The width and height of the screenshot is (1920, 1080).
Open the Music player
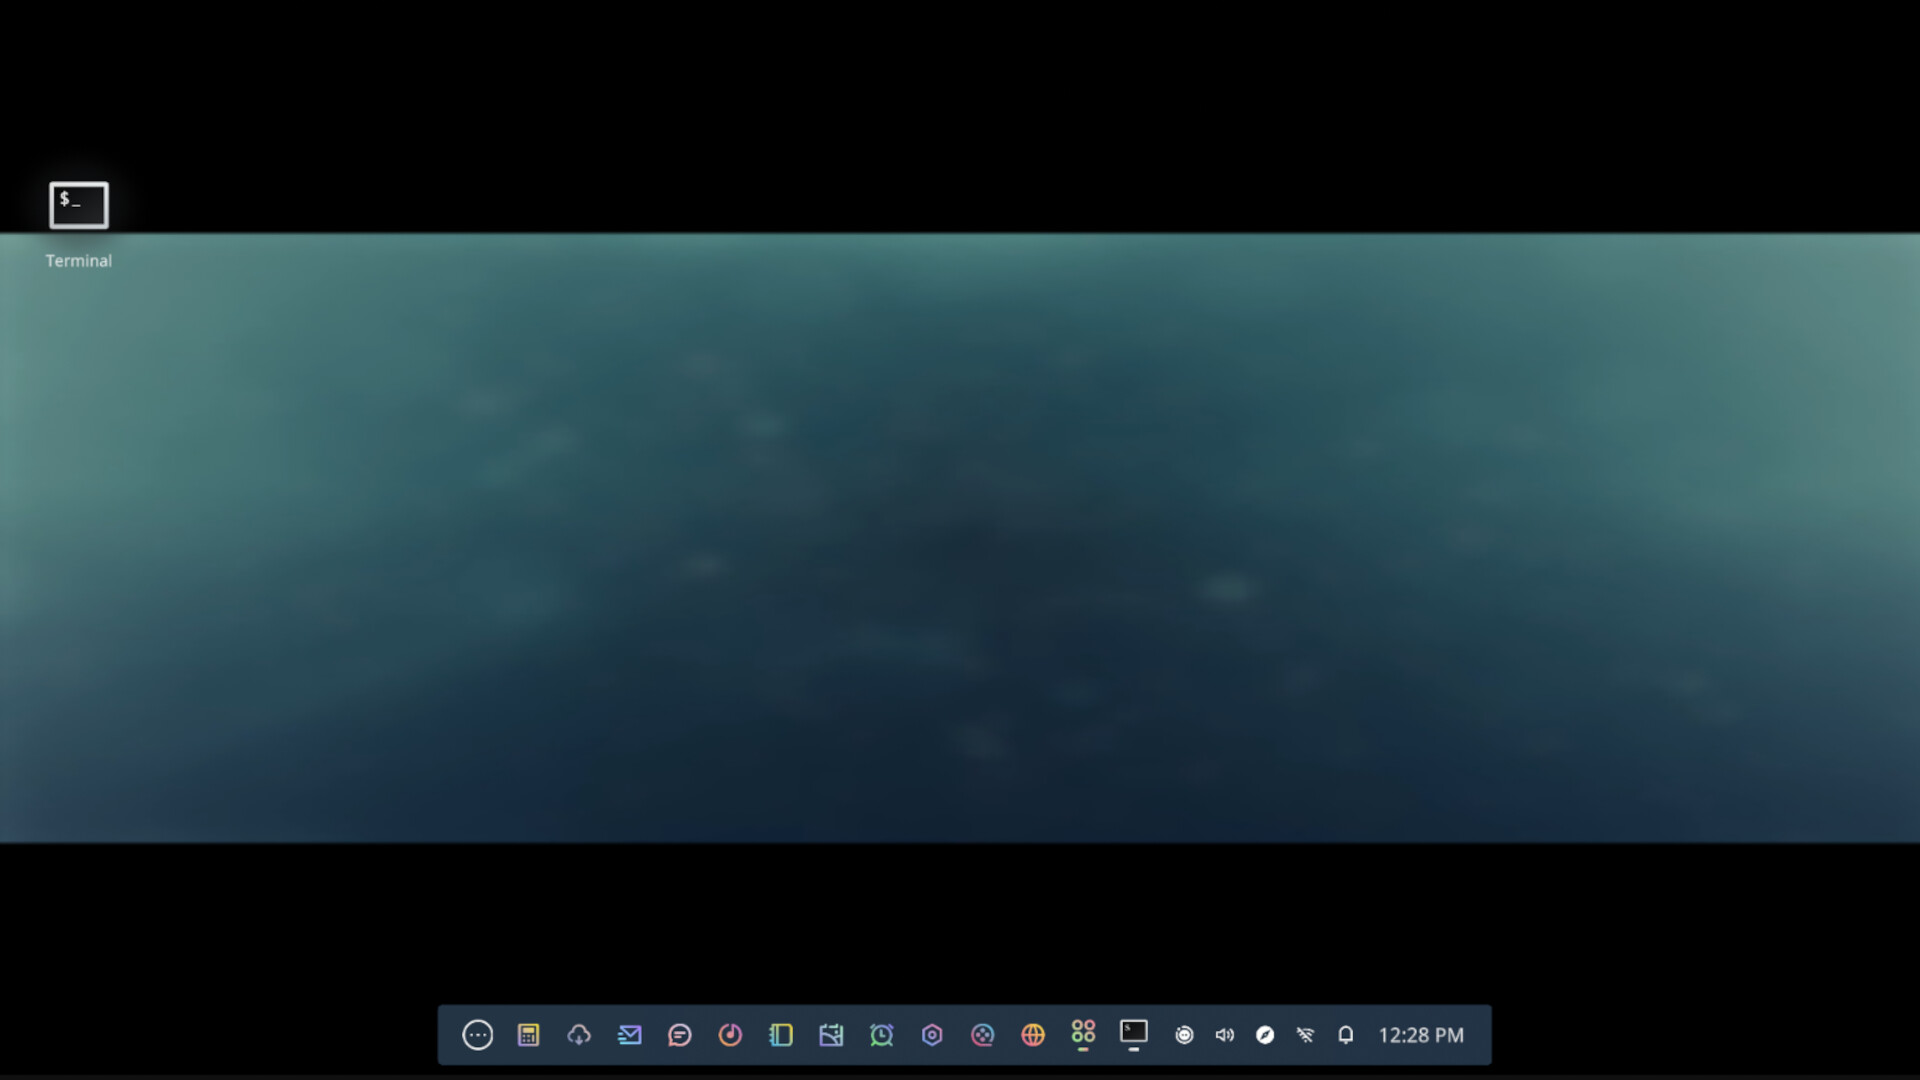coord(731,1035)
